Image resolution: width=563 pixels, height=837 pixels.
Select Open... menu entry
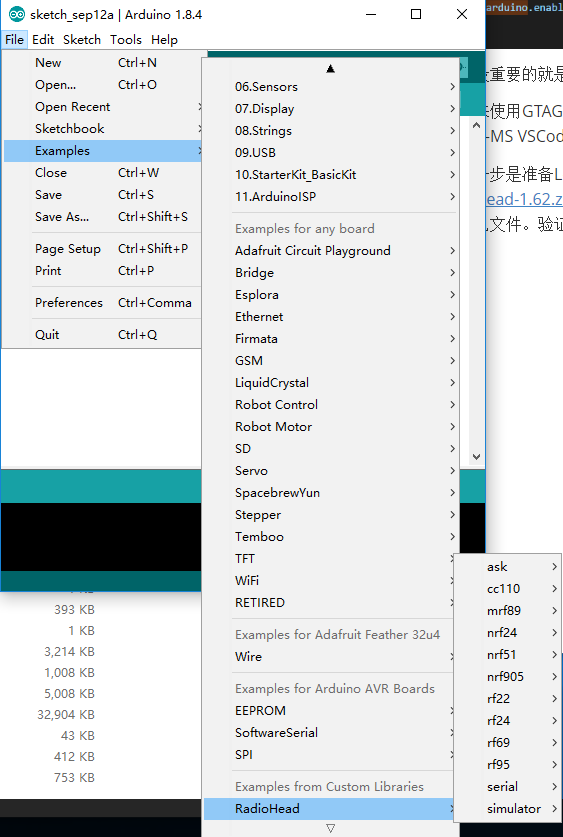pos(102,84)
